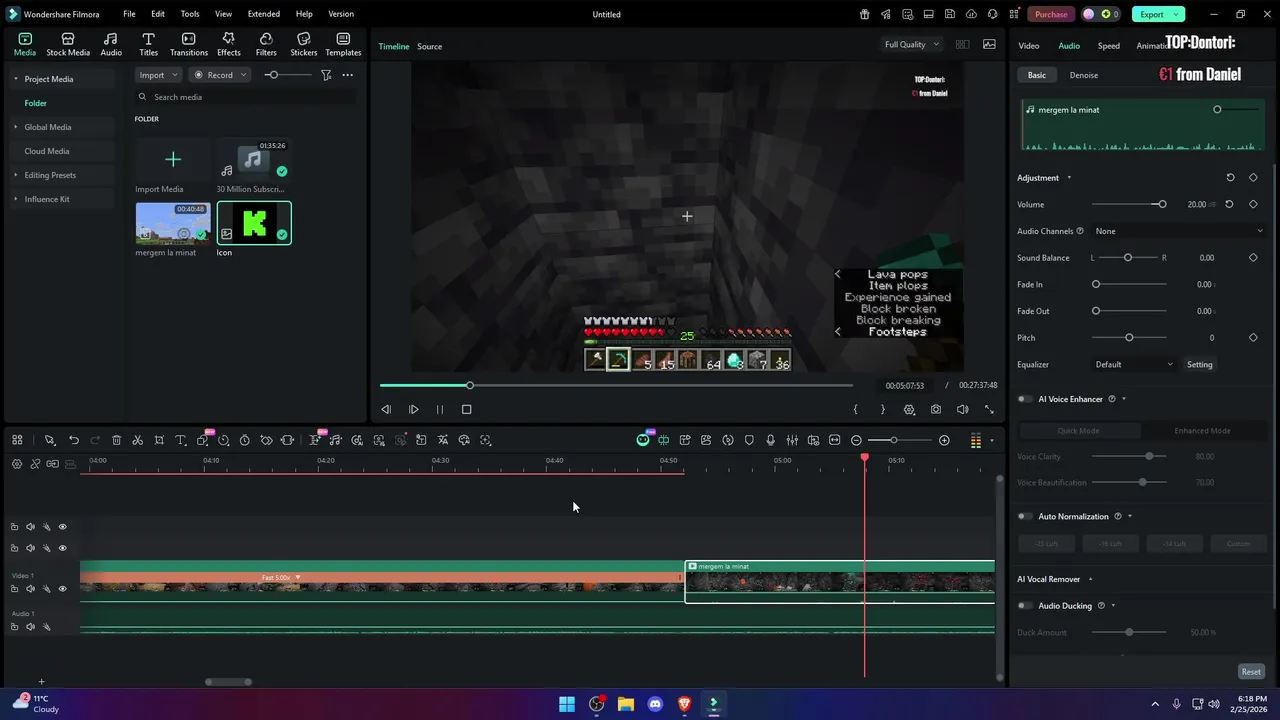Save project with the floppy disk icon
The image size is (1280, 720).
[x=950, y=14]
